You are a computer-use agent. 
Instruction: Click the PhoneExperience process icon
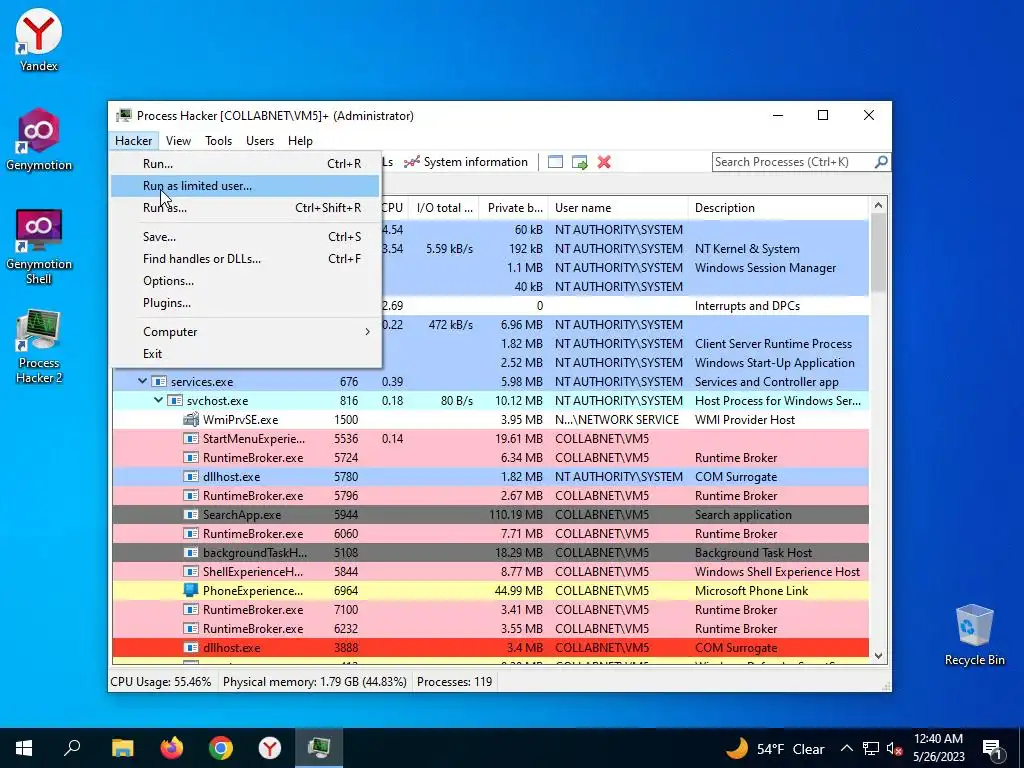(x=191, y=590)
